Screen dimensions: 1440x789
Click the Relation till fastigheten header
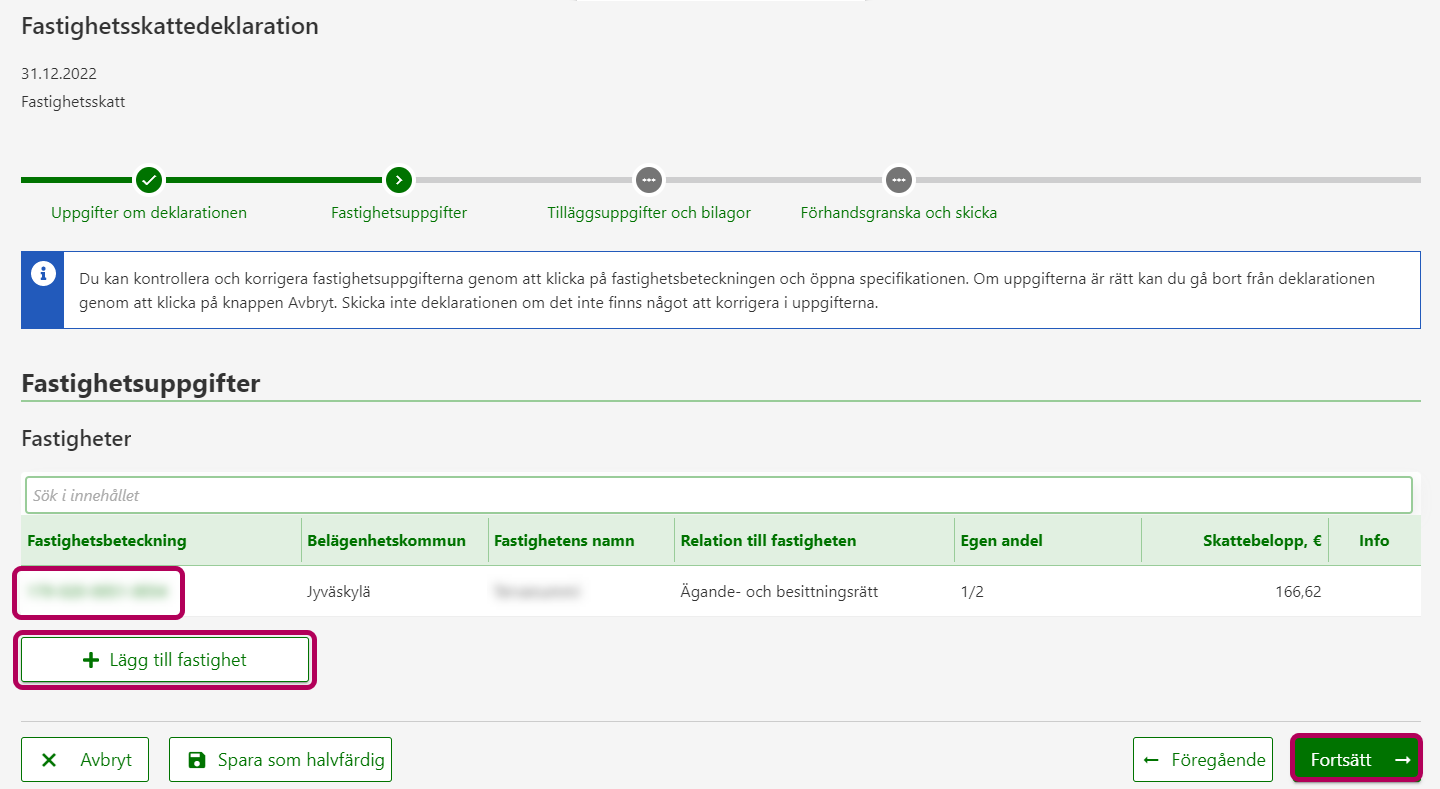(768, 541)
